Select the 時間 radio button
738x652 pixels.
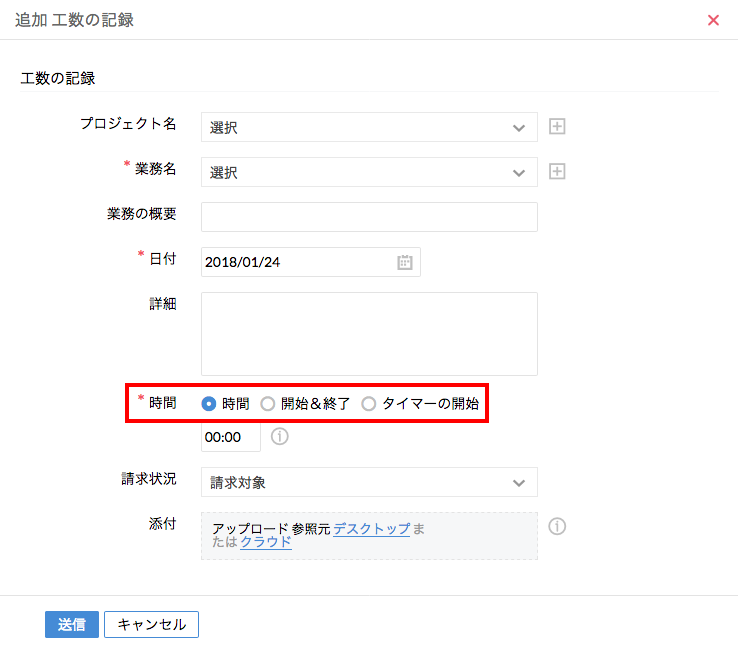pyautogui.click(x=209, y=404)
